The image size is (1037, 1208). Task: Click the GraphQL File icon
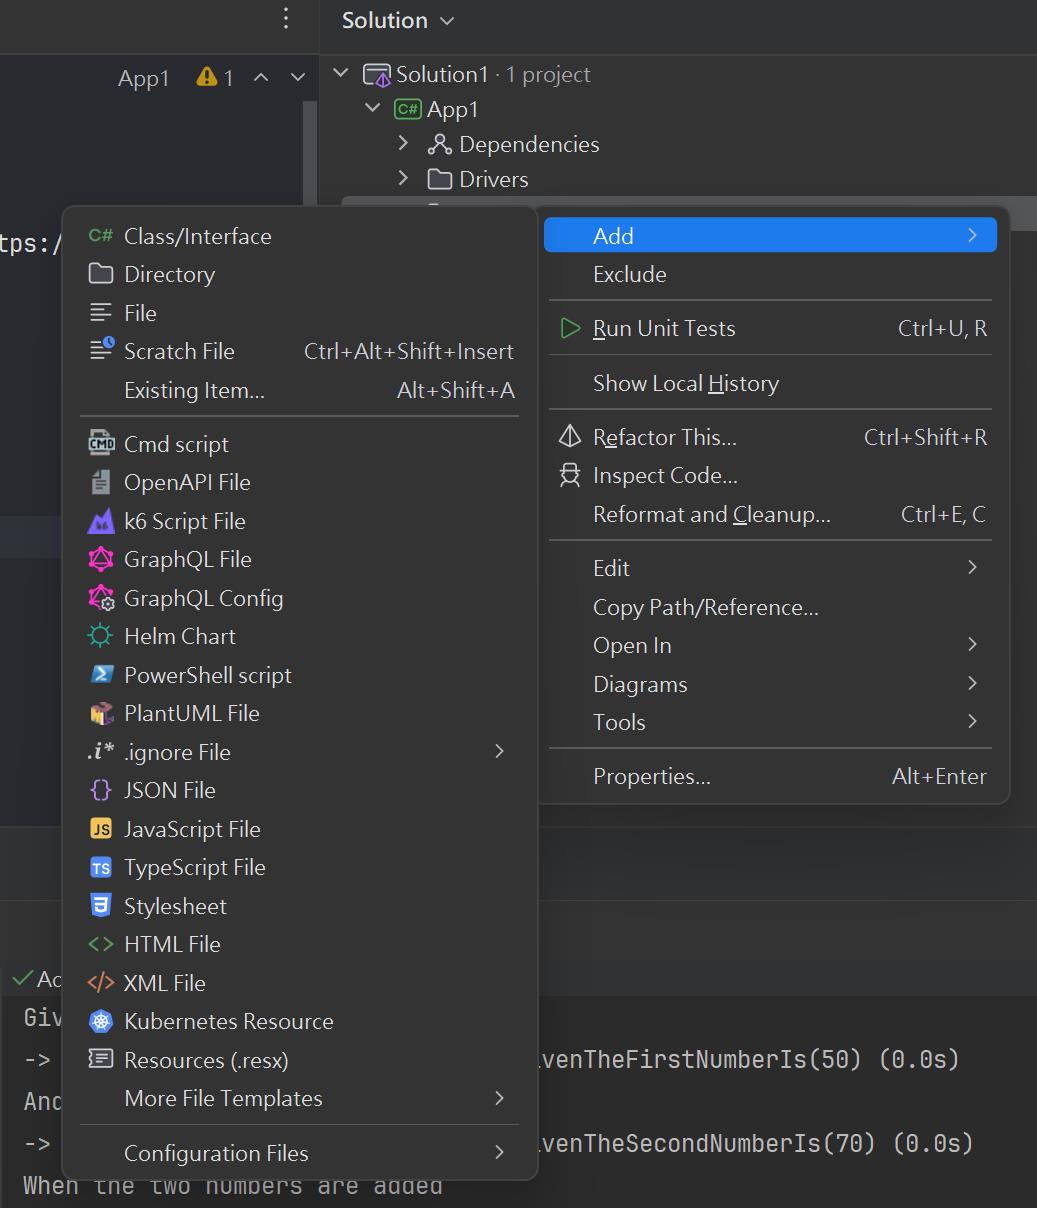point(101,559)
